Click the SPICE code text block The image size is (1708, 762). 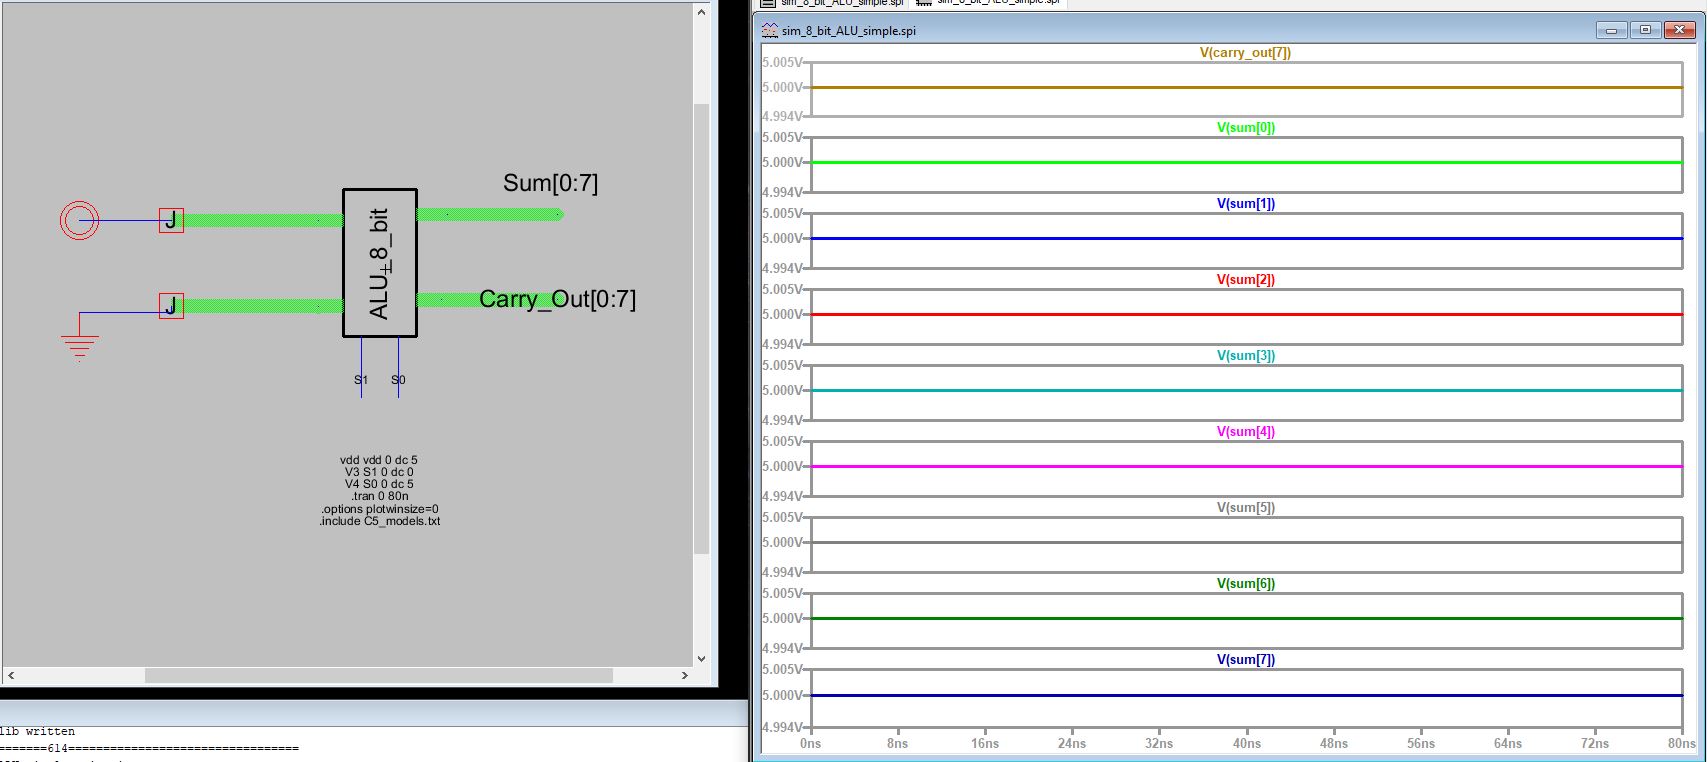379,490
